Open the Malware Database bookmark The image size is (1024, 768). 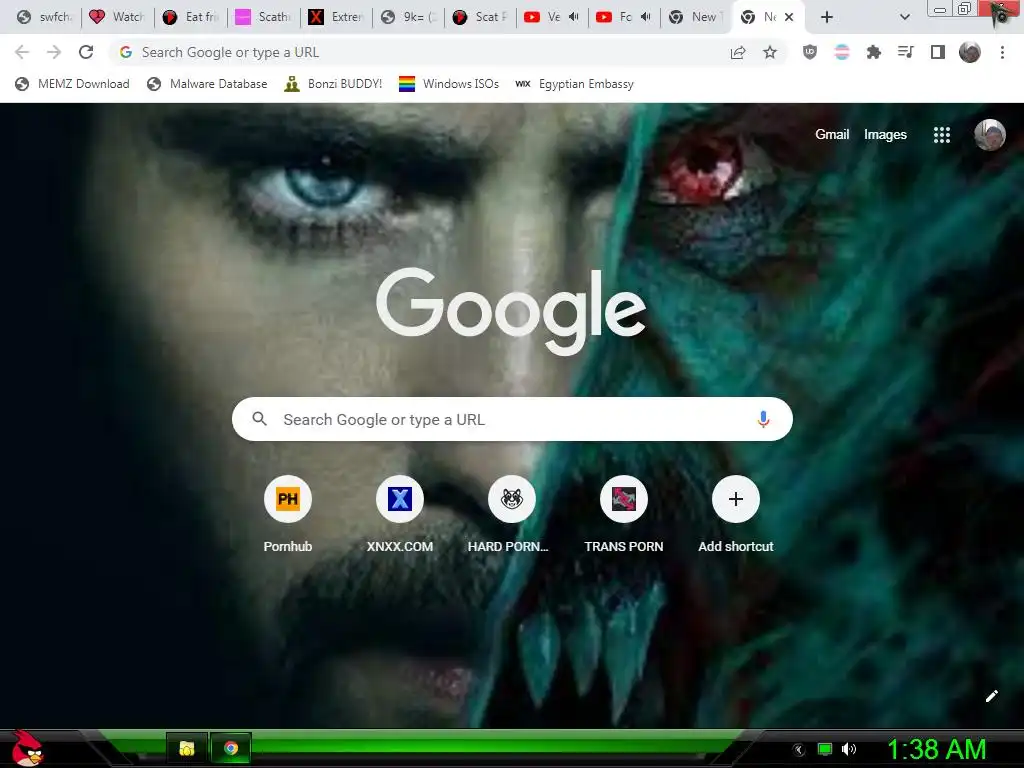pyautogui.click(x=207, y=84)
